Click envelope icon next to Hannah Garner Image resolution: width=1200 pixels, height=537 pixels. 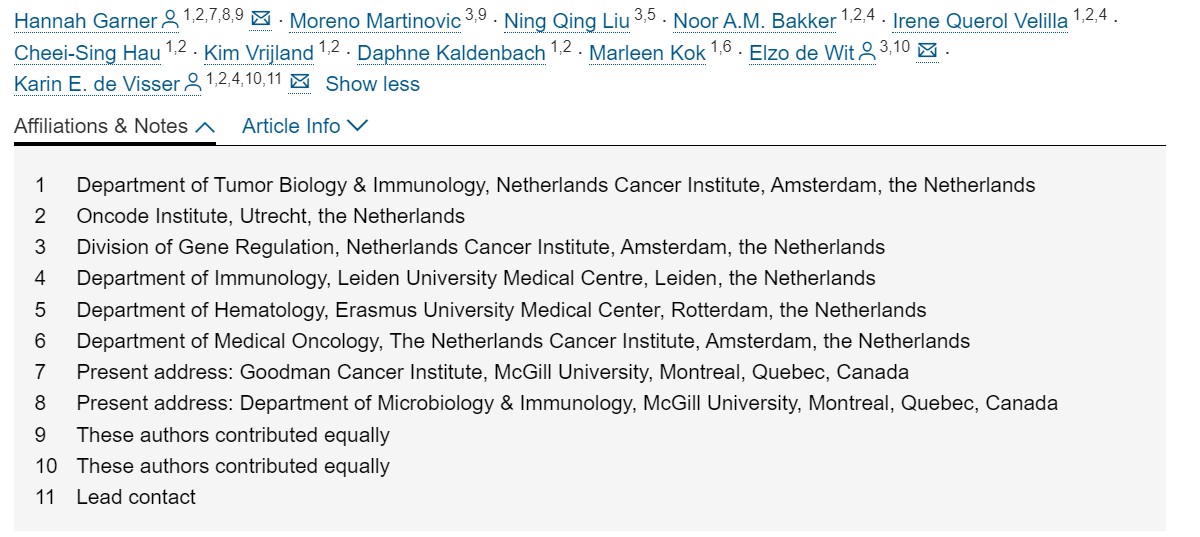(x=261, y=20)
